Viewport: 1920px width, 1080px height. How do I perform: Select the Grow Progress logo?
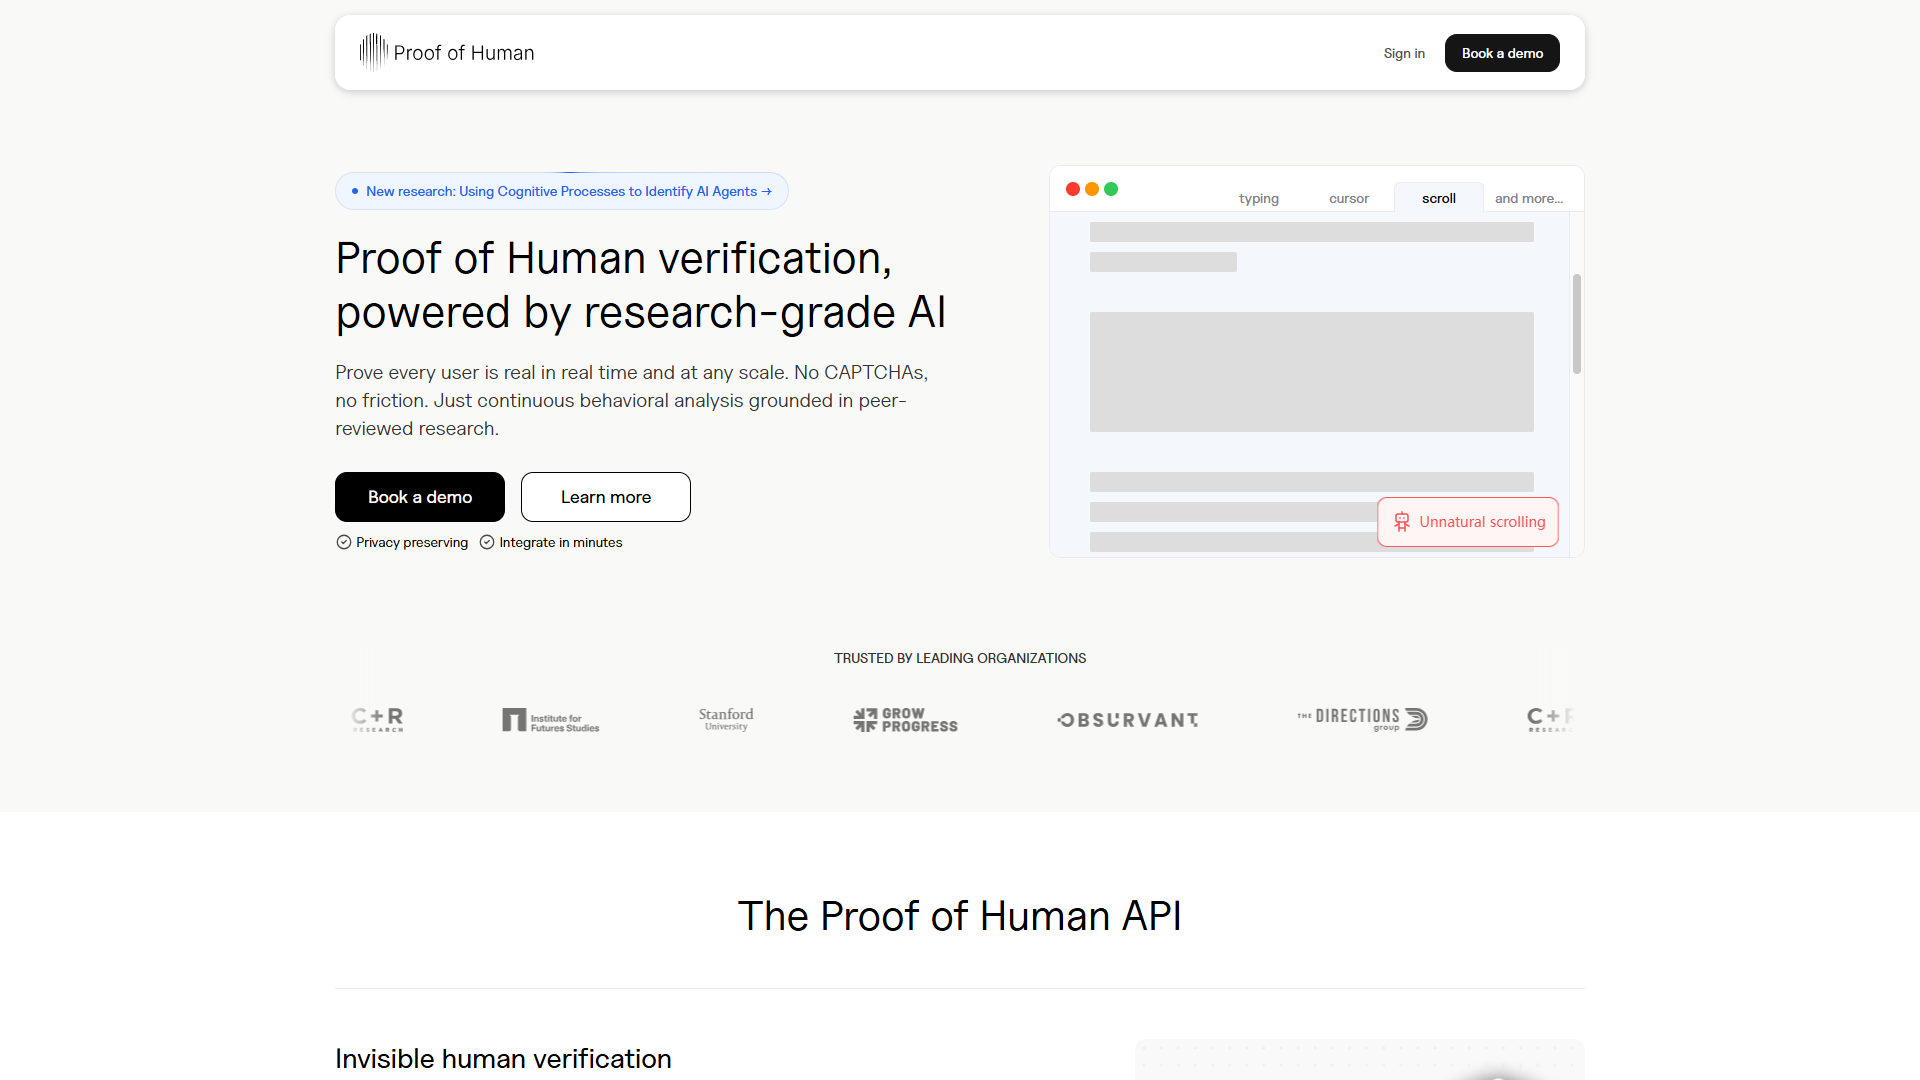905,720
